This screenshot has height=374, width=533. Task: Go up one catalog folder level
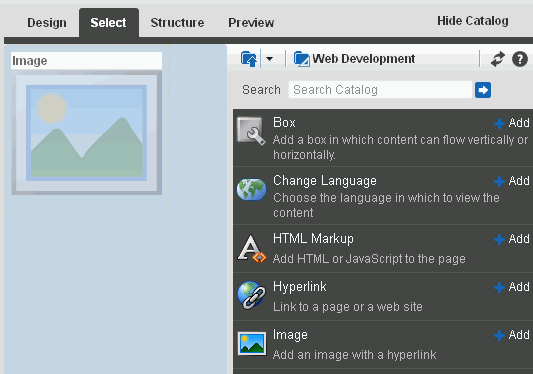[x=249, y=59]
